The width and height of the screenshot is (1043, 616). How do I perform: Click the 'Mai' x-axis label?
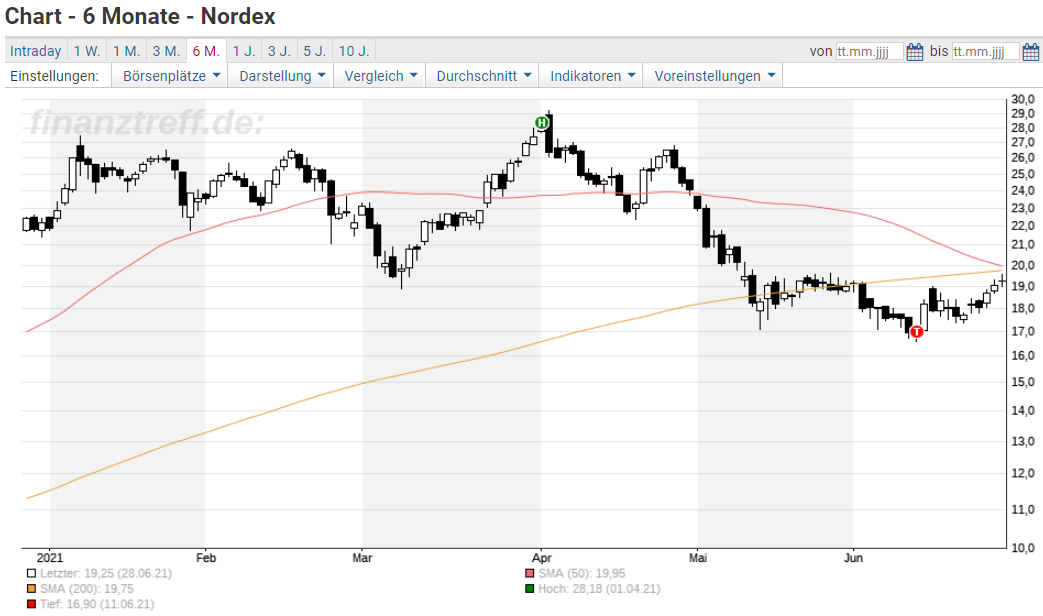[698, 558]
